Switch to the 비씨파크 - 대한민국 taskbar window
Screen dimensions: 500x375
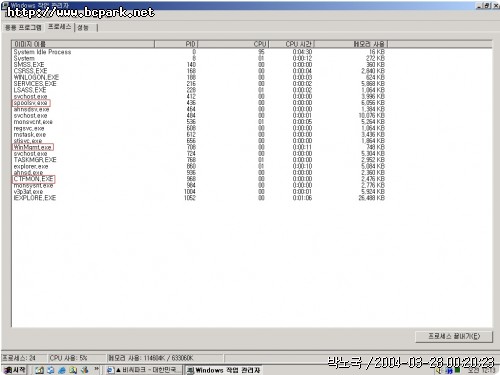click(x=144, y=370)
